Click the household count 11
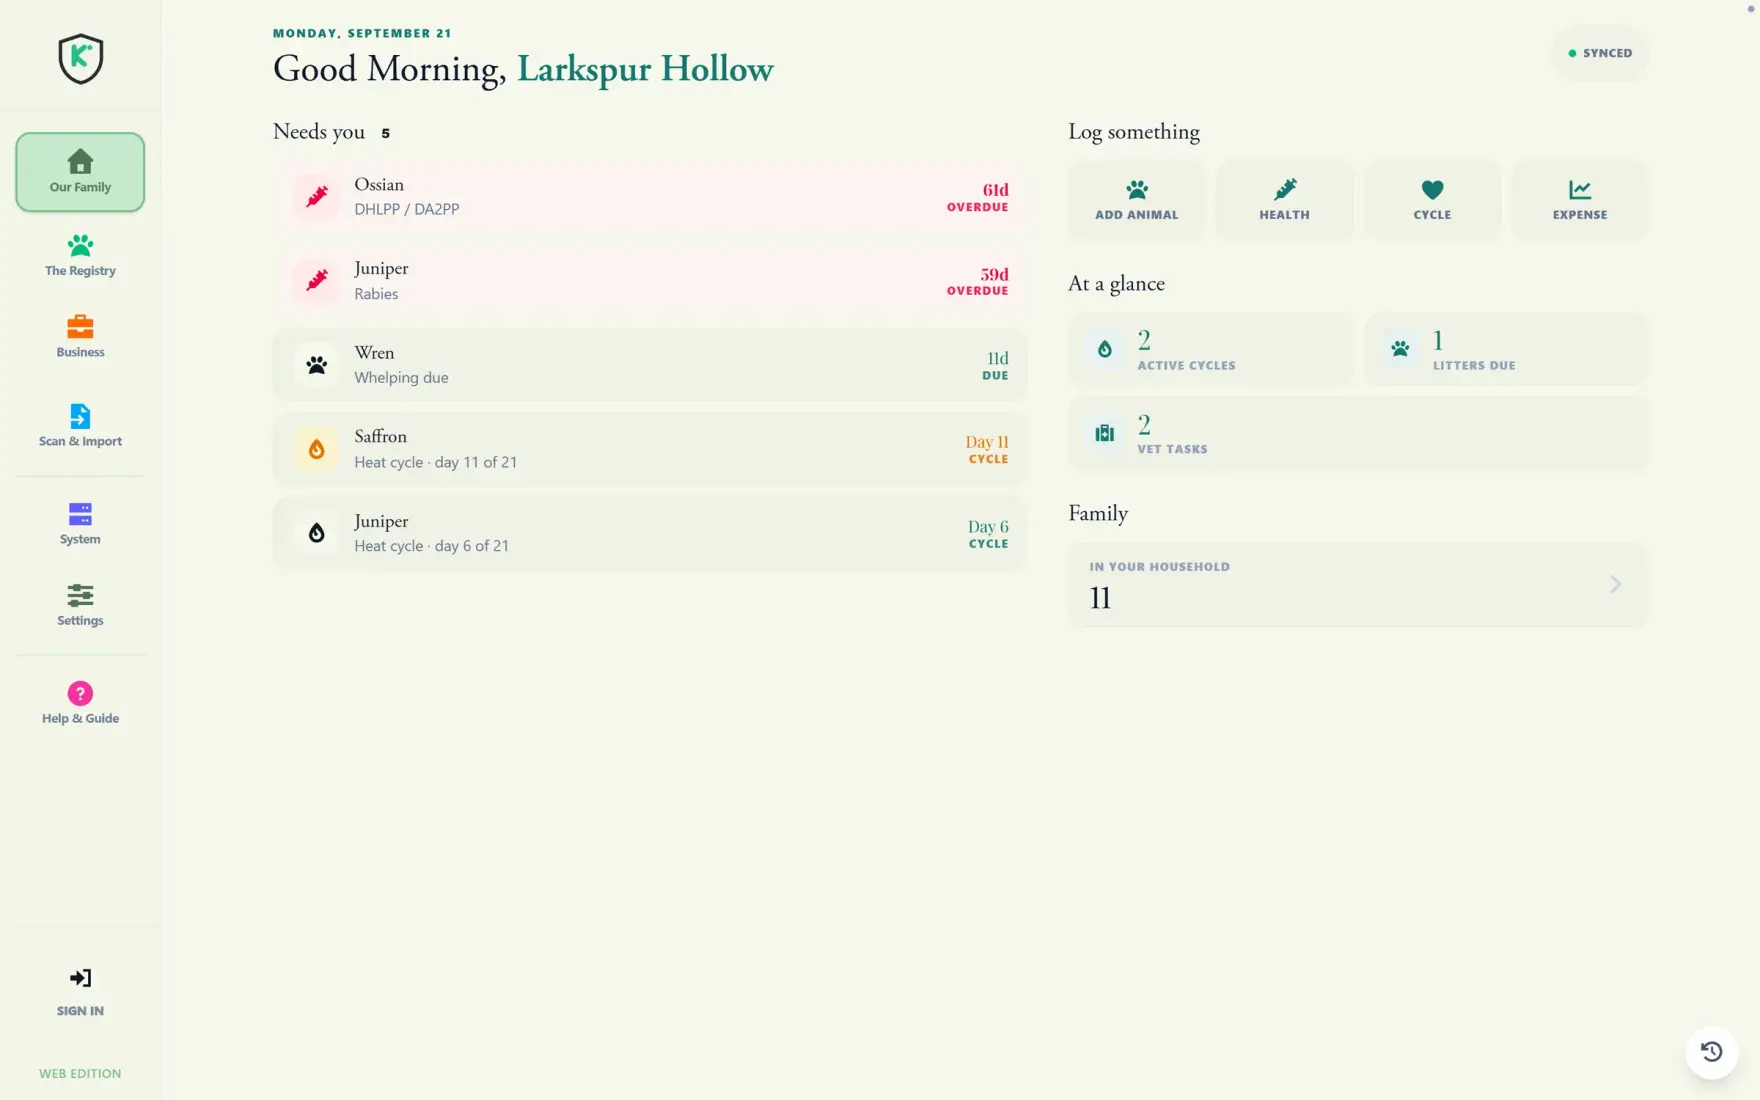The height and width of the screenshot is (1100, 1760). click(1100, 599)
